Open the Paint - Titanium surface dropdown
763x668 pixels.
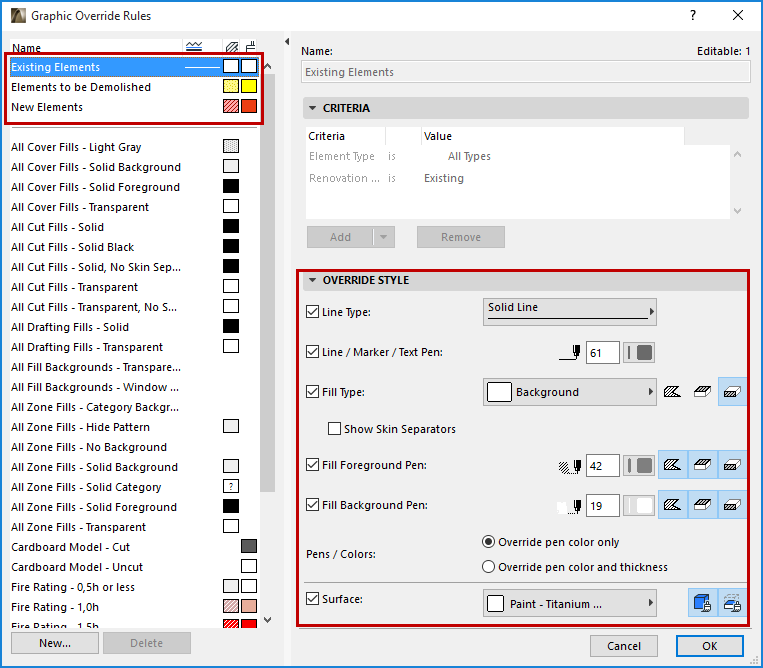(x=570, y=603)
